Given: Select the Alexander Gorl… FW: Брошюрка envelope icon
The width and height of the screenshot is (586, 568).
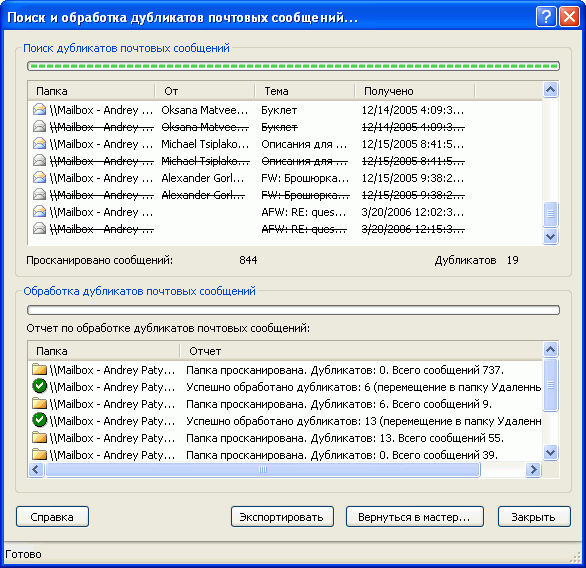Looking at the screenshot, I should click(x=39, y=178).
